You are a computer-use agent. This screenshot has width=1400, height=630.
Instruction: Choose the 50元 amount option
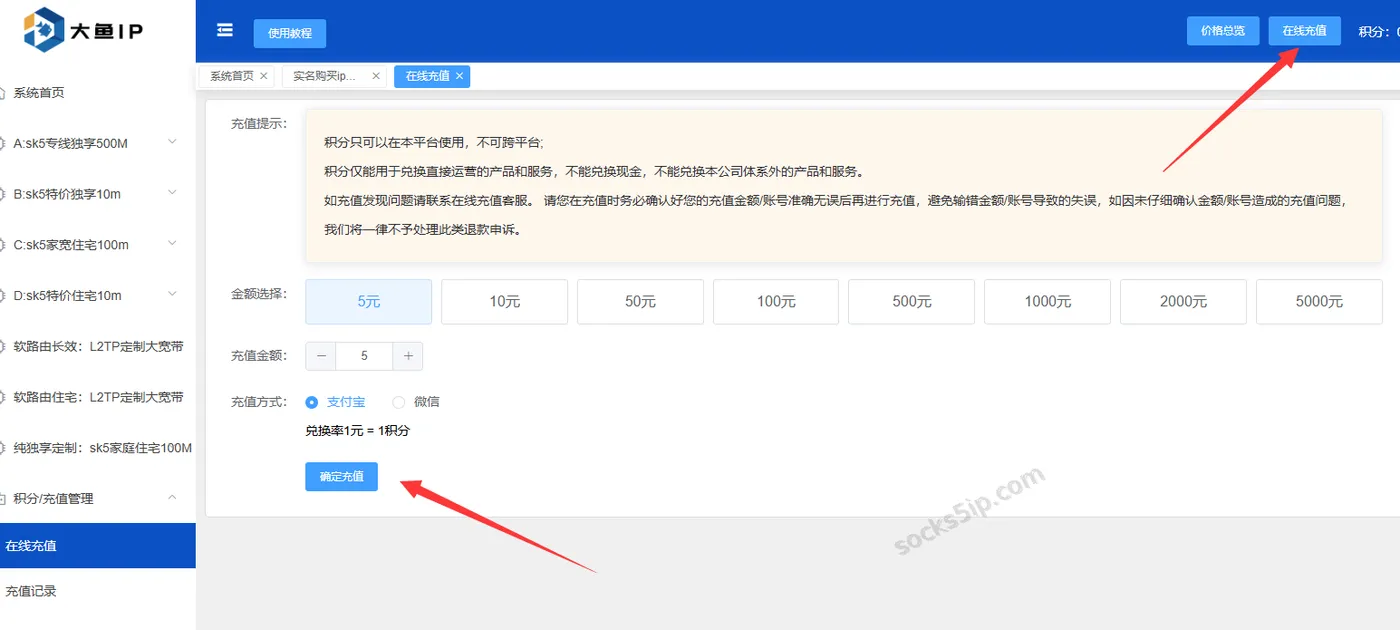click(640, 301)
